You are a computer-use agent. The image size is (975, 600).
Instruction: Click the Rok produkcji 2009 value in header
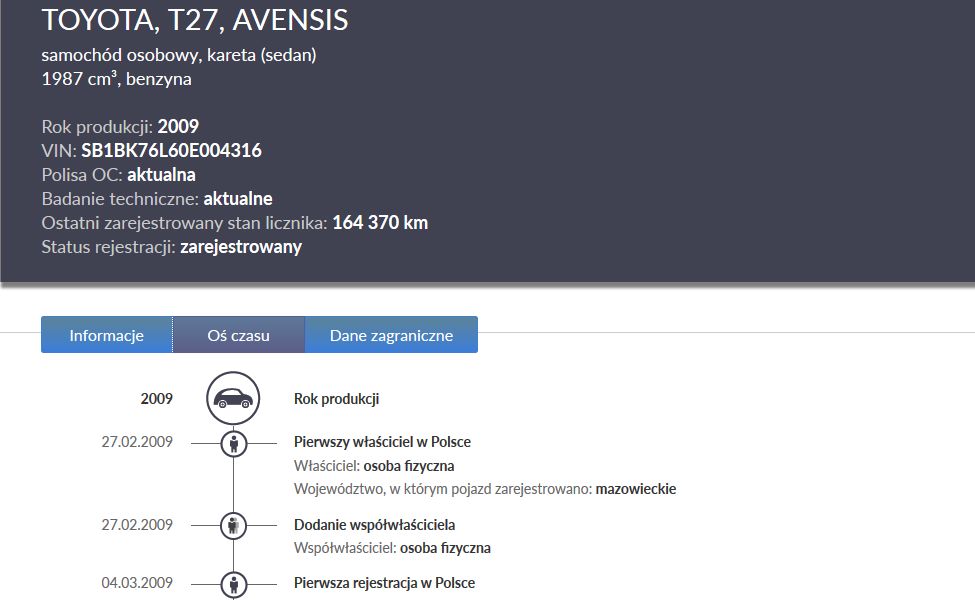(x=178, y=126)
